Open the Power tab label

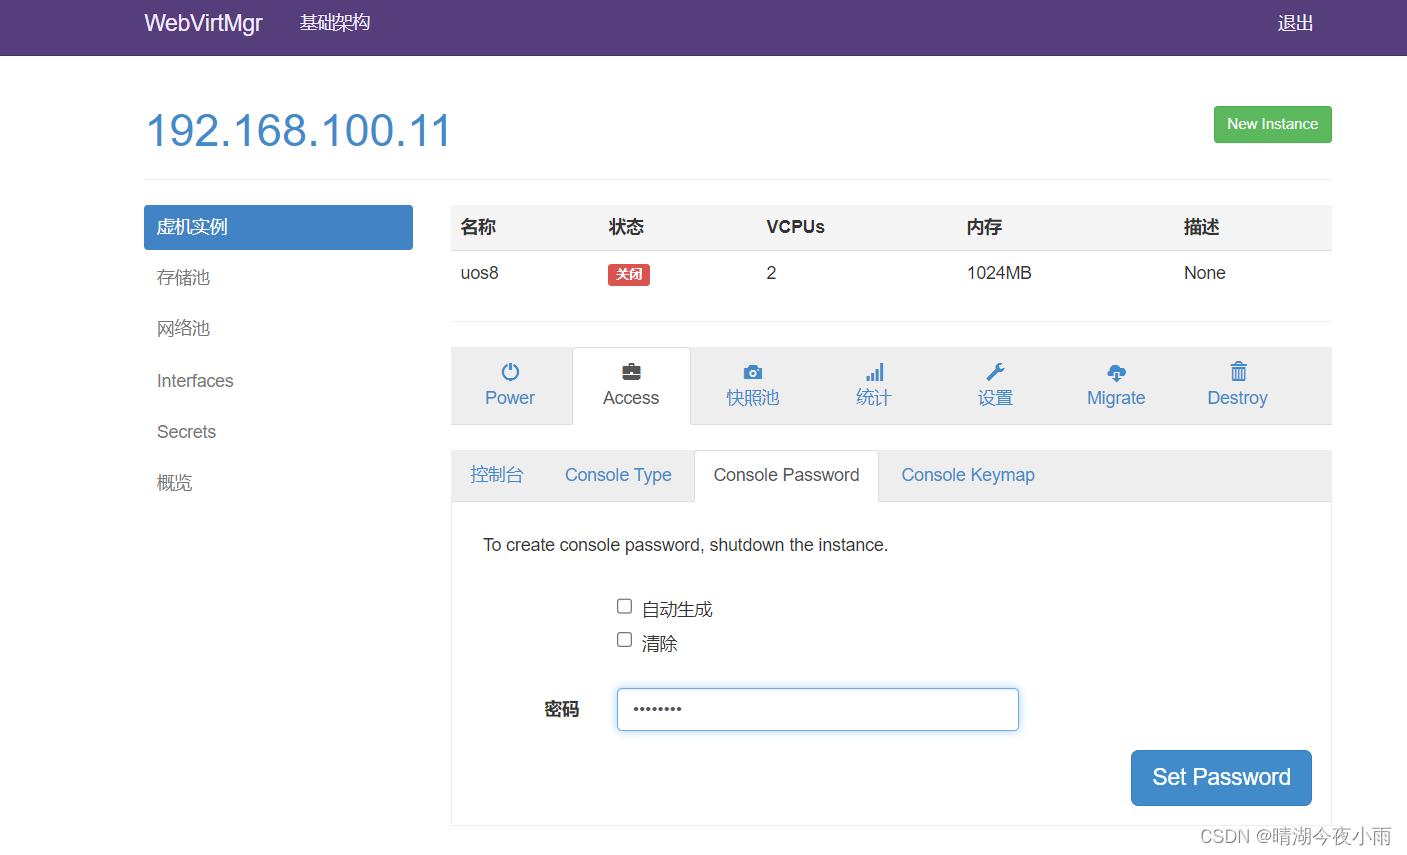tap(510, 398)
